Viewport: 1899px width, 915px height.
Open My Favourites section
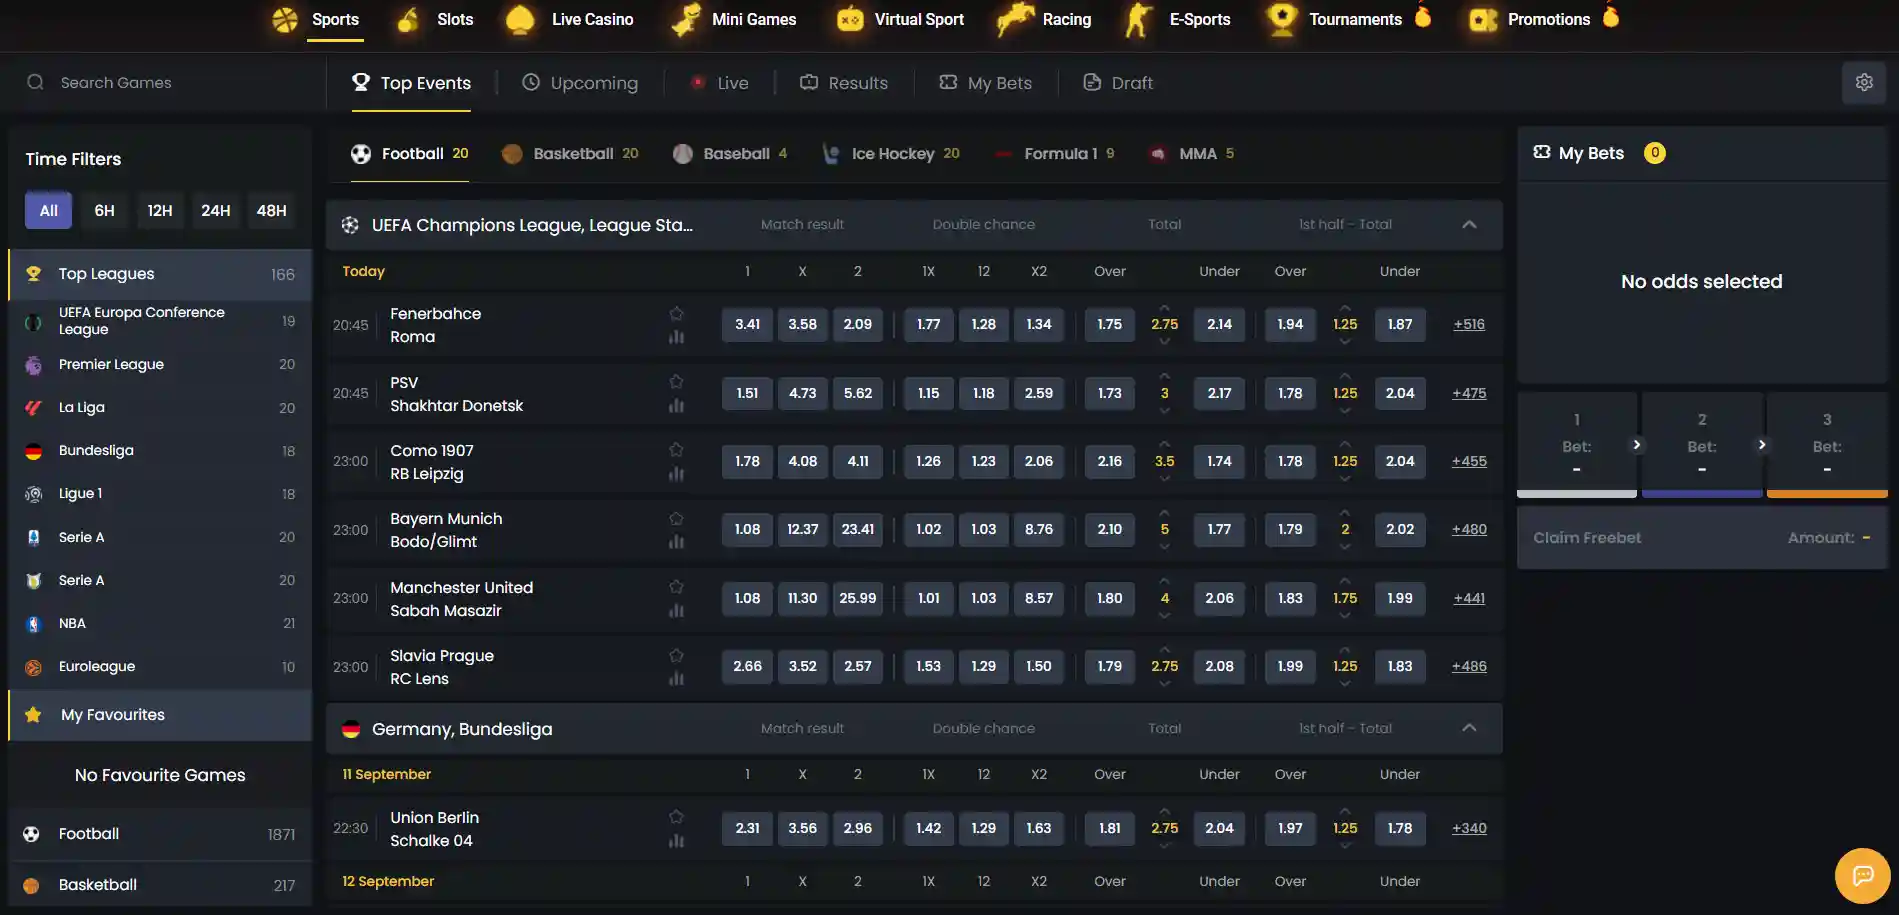point(160,715)
